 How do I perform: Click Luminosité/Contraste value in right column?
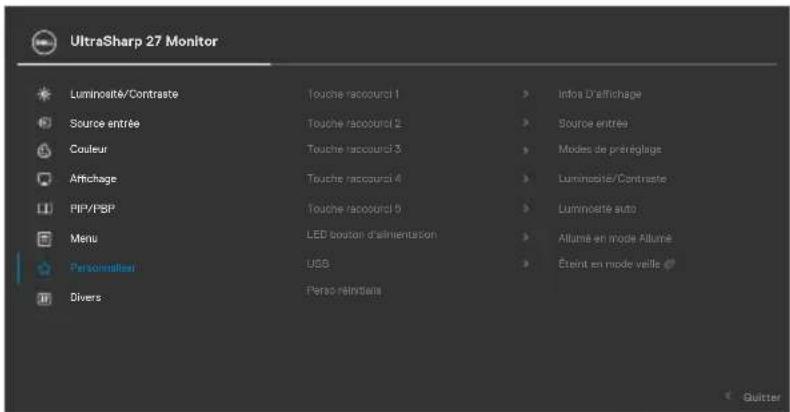click(612, 179)
